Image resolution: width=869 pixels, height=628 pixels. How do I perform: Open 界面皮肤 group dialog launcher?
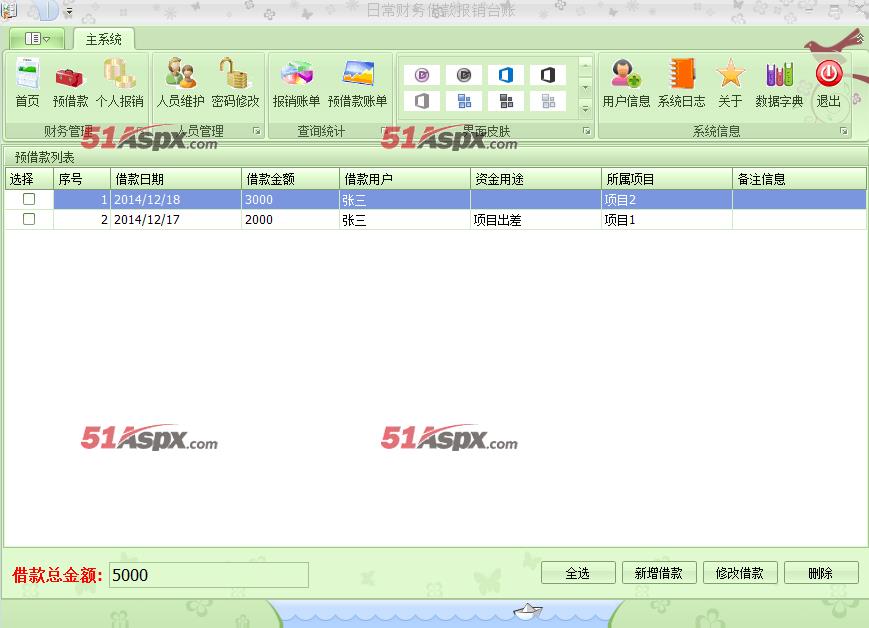(x=586, y=131)
